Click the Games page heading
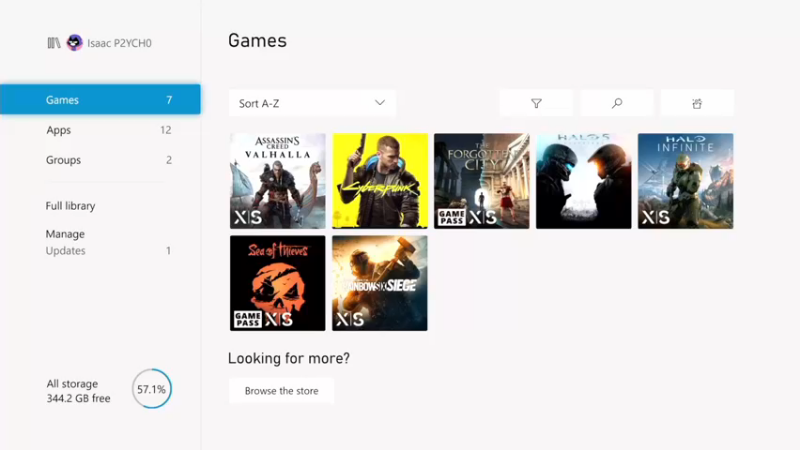The image size is (800, 450). 257,40
